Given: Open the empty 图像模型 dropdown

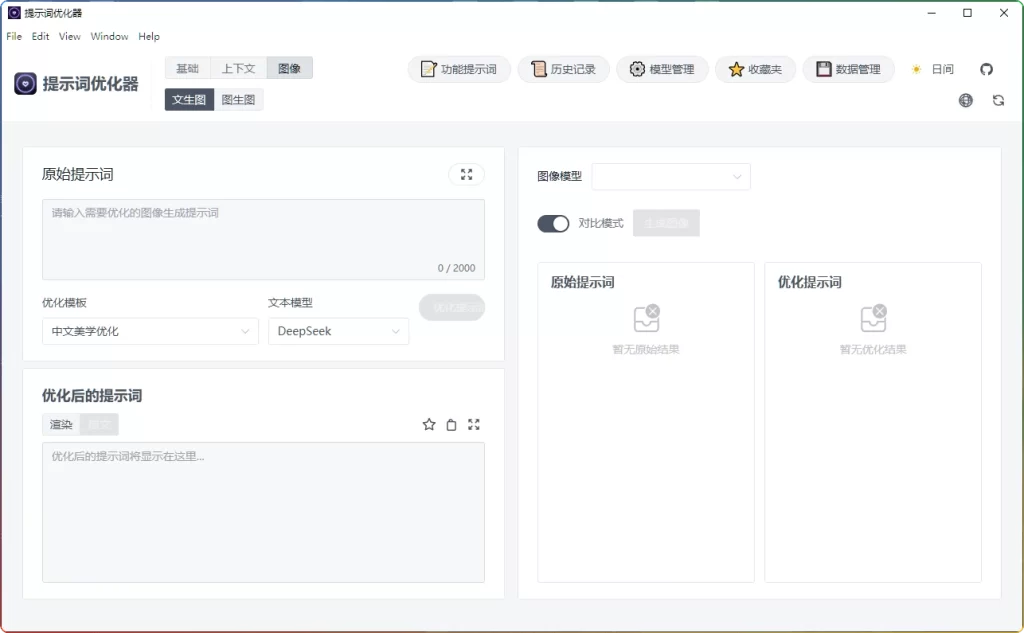Looking at the screenshot, I should [x=670, y=176].
